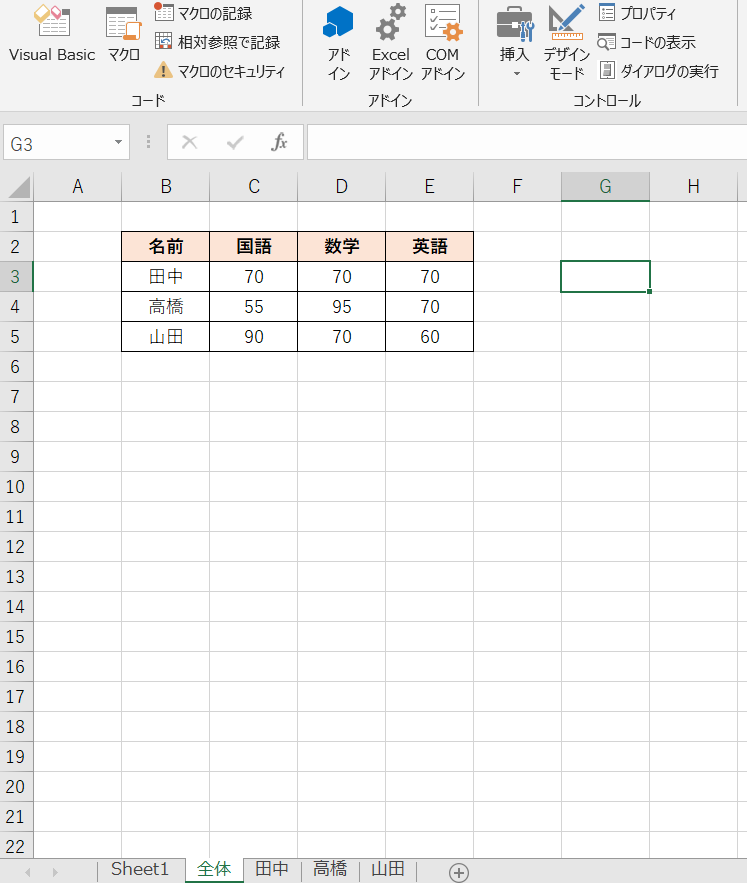747x883 pixels.
Task: Select column G header
Action: click(x=605, y=186)
